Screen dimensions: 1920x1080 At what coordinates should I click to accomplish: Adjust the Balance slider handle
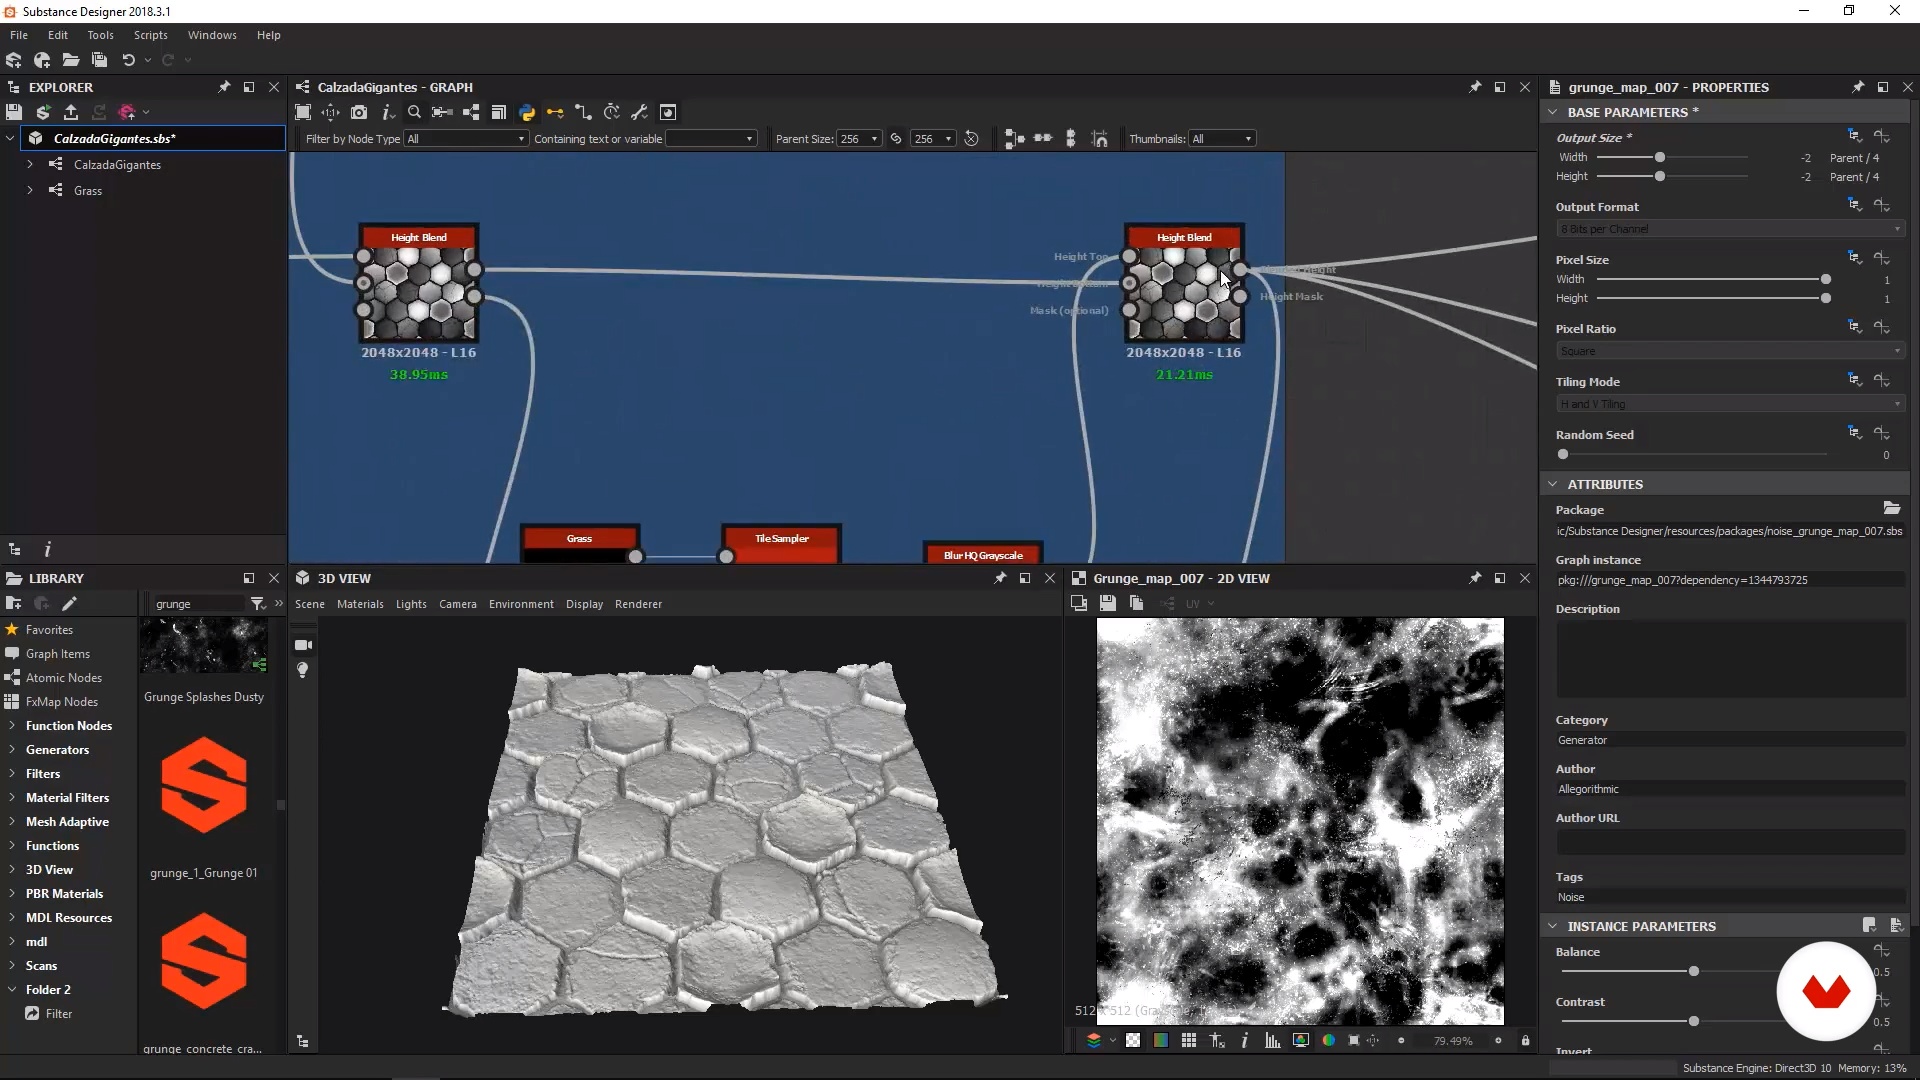click(1693, 971)
